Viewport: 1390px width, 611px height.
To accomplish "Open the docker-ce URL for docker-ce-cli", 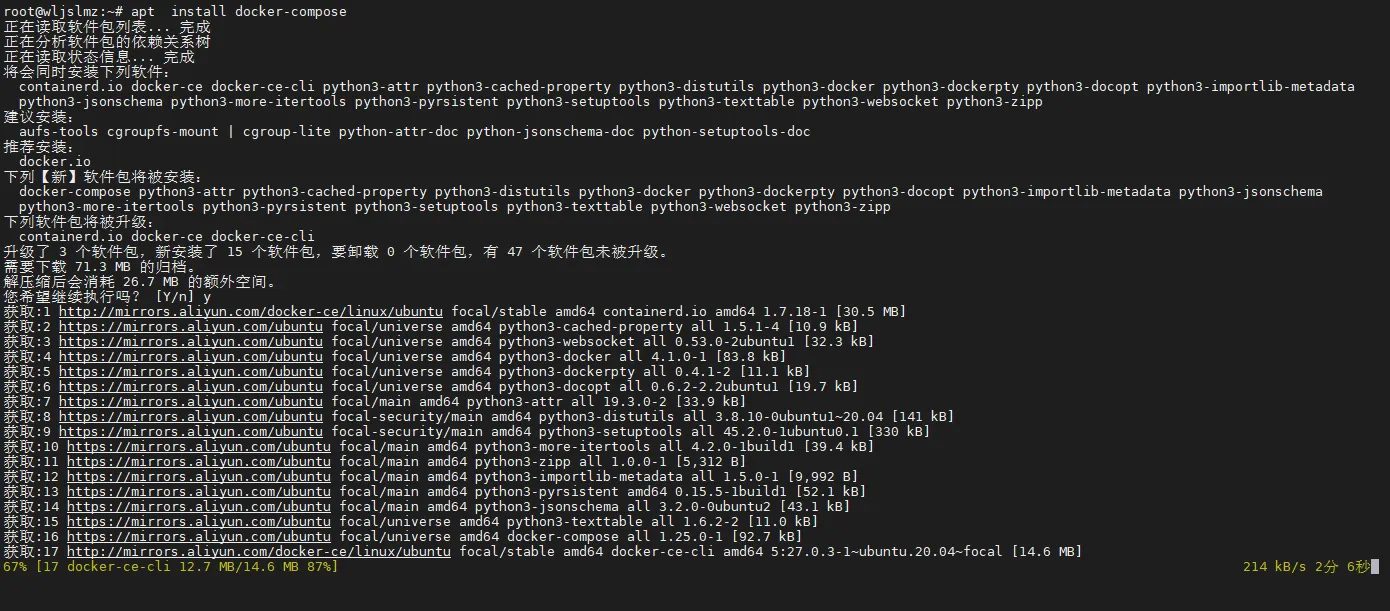I will 258,552.
